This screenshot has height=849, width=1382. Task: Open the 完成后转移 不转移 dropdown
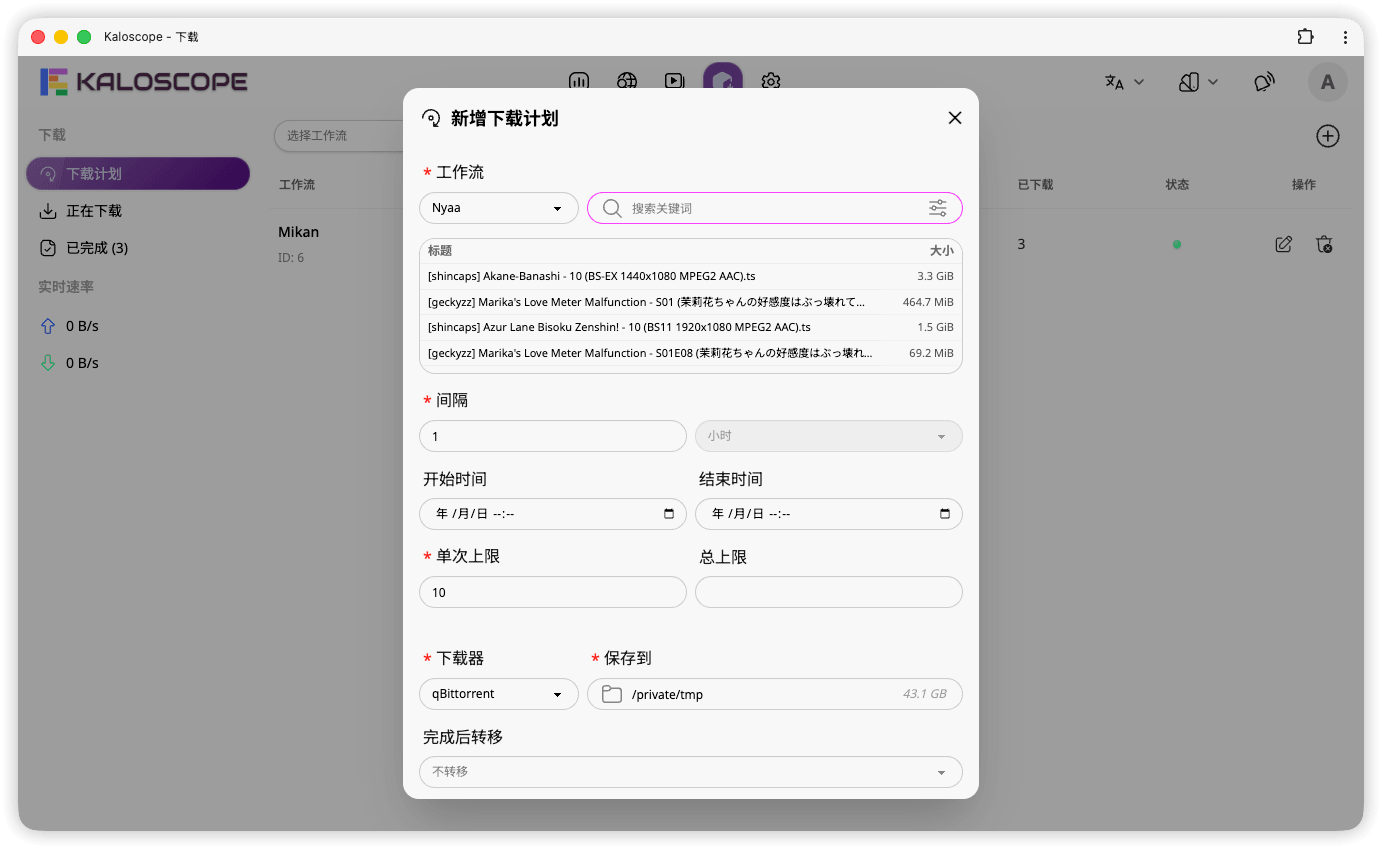coord(690,772)
